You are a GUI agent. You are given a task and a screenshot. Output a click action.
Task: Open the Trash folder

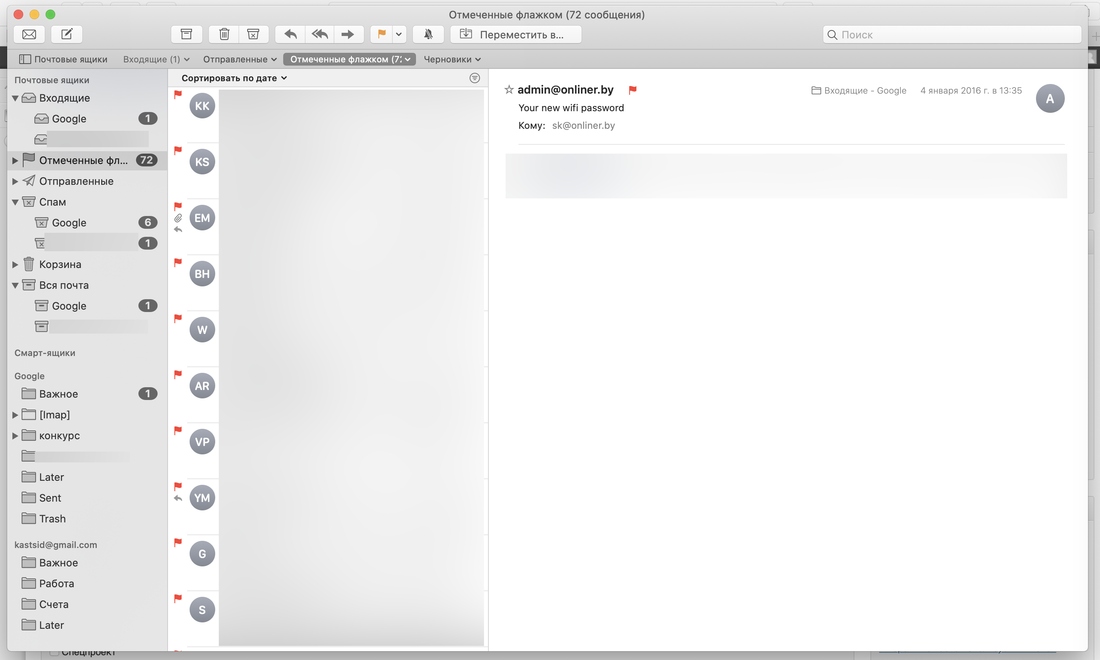coord(87,519)
